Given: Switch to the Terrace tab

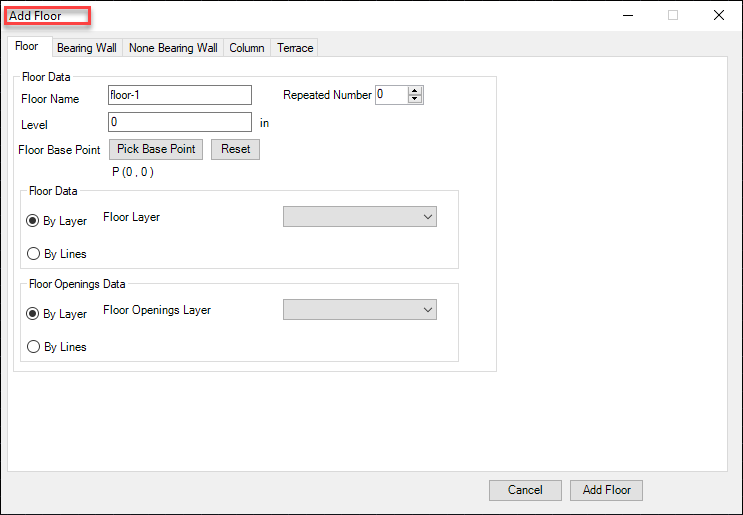Looking at the screenshot, I should coord(295,48).
